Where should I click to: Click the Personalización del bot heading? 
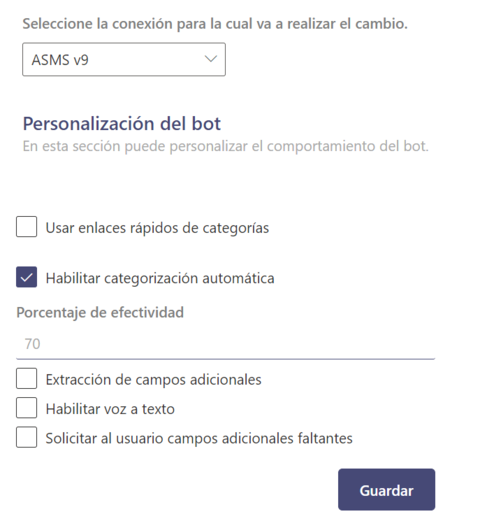coord(122,123)
